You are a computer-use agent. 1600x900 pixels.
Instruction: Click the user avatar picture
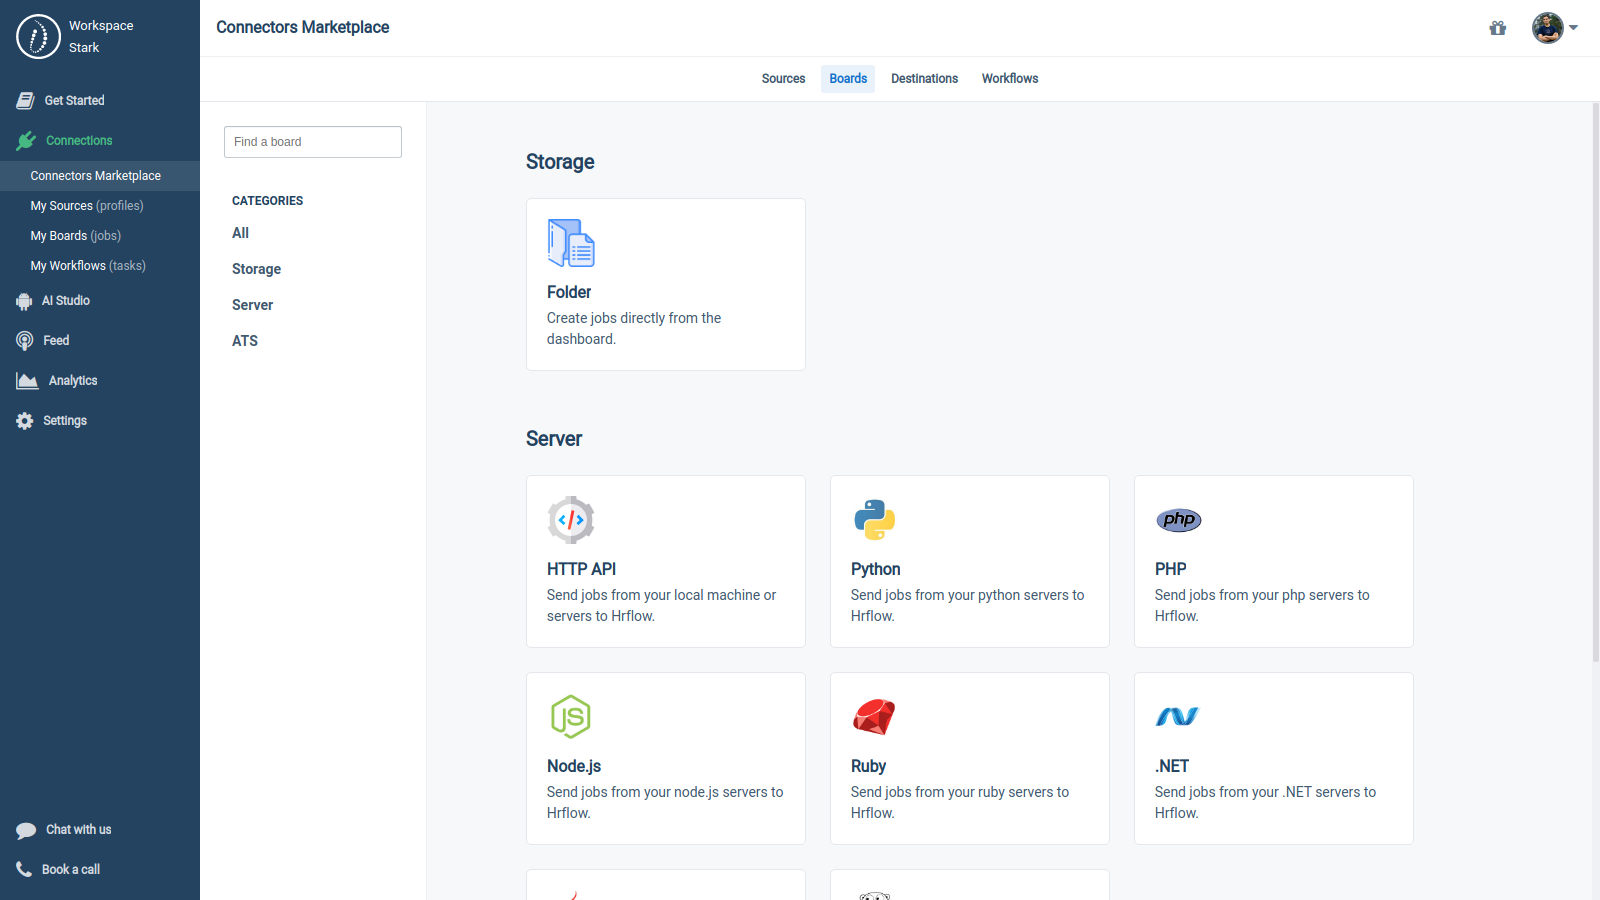click(1547, 28)
